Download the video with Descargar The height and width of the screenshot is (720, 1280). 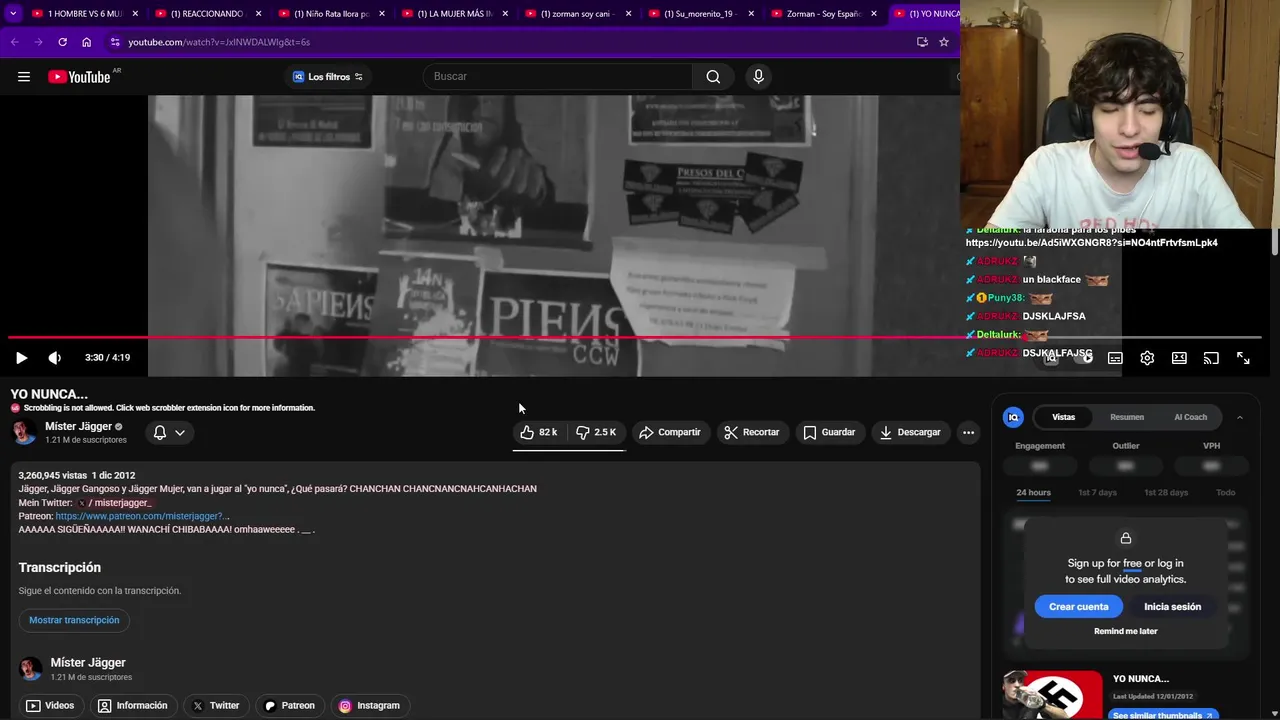(x=910, y=432)
